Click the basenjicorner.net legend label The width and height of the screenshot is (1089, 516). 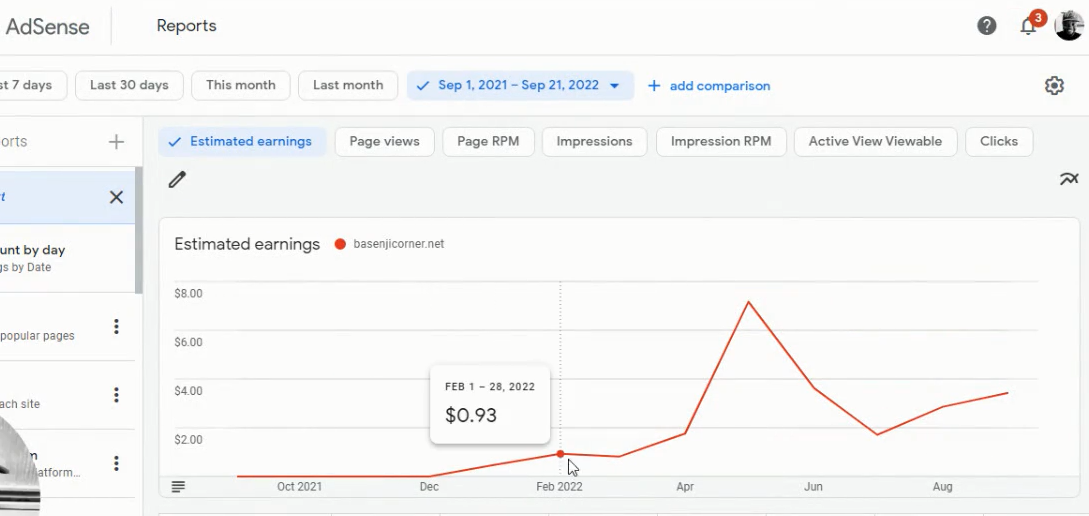click(x=399, y=244)
